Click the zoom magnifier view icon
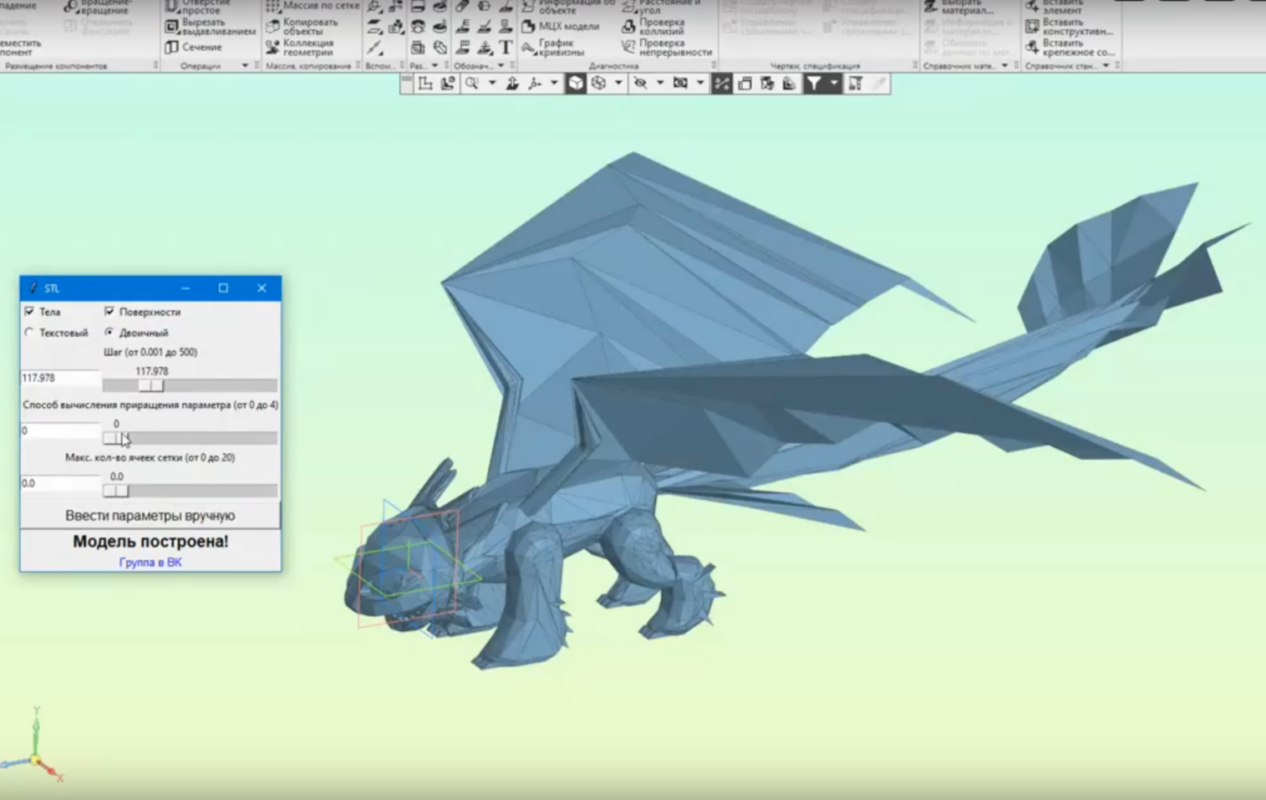 472,84
